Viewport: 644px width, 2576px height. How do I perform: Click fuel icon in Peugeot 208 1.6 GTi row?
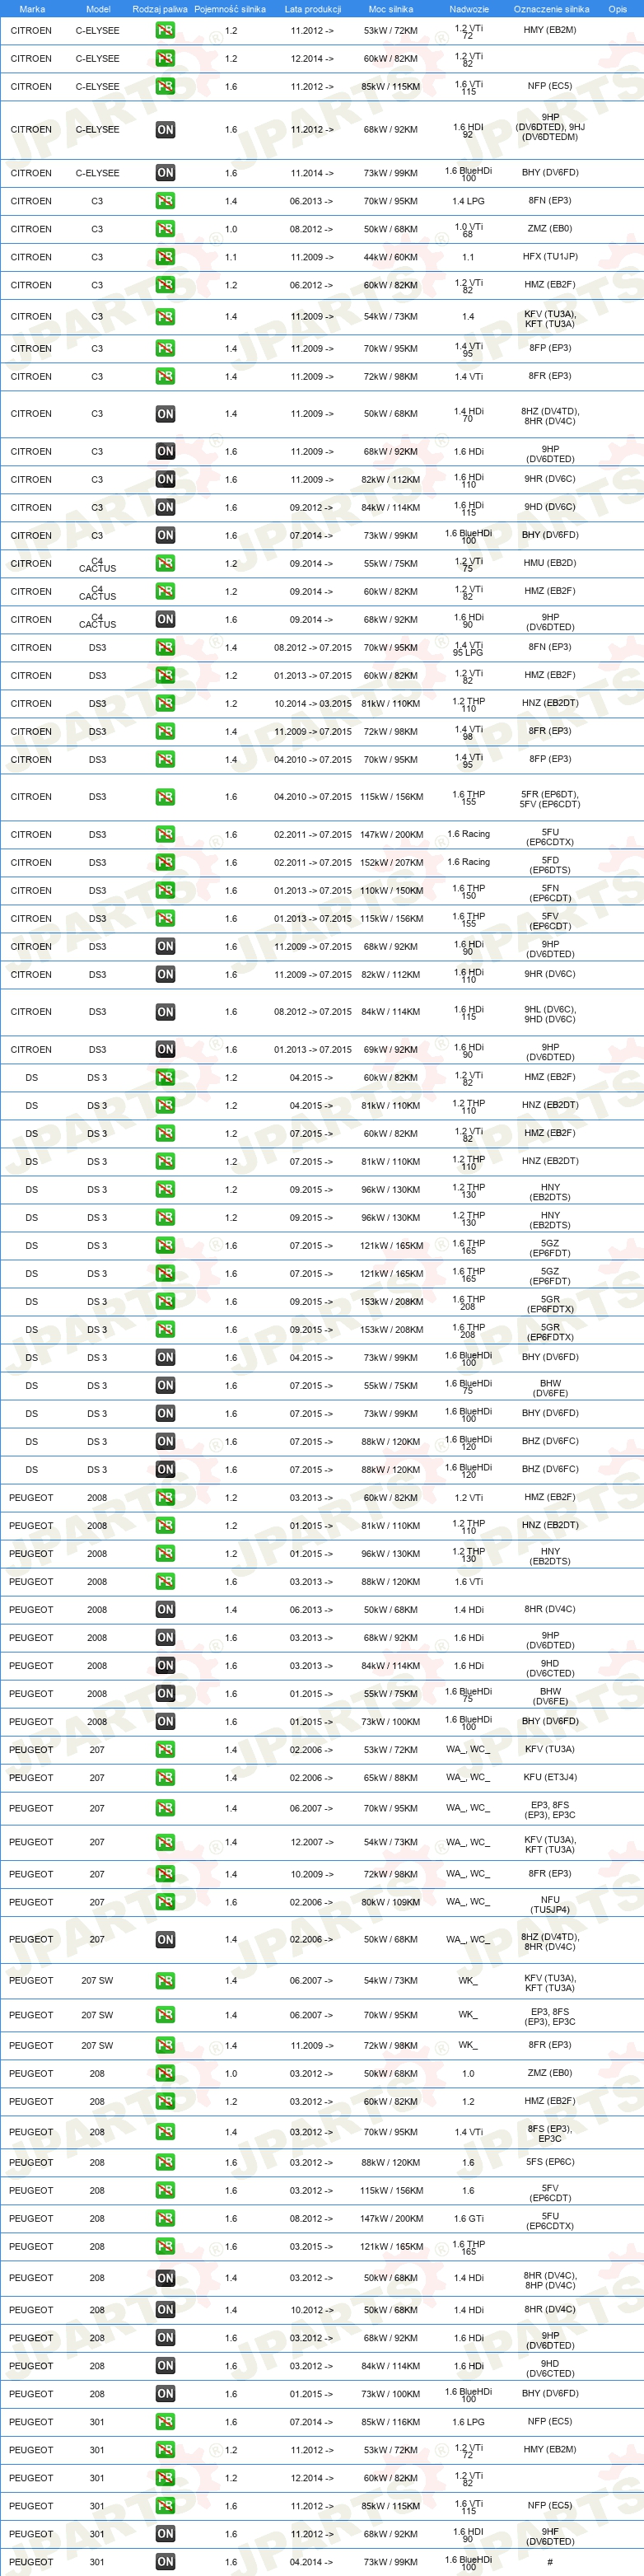pyautogui.click(x=165, y=2219)
